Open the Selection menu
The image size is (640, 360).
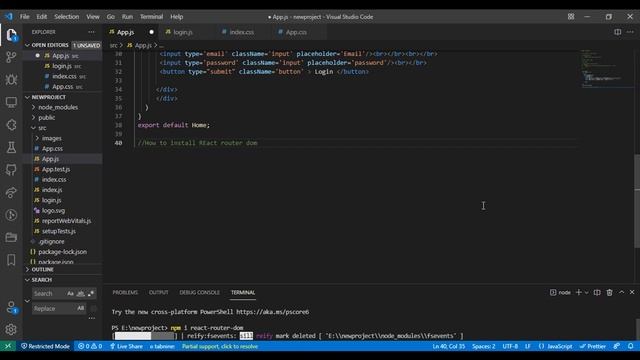pos(67,17)
